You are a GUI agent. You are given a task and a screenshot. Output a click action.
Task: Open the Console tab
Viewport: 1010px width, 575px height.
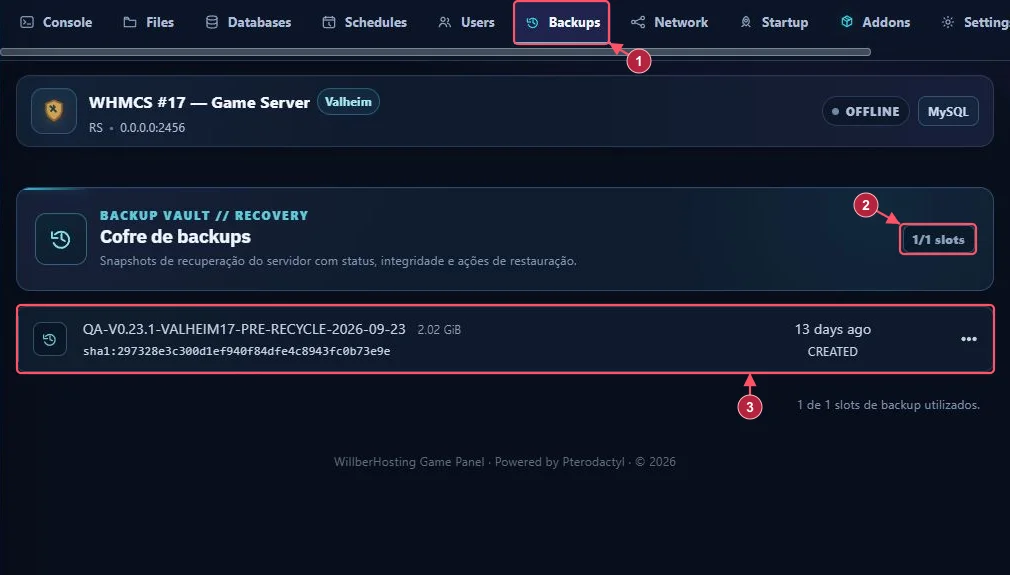click(56, 23)
